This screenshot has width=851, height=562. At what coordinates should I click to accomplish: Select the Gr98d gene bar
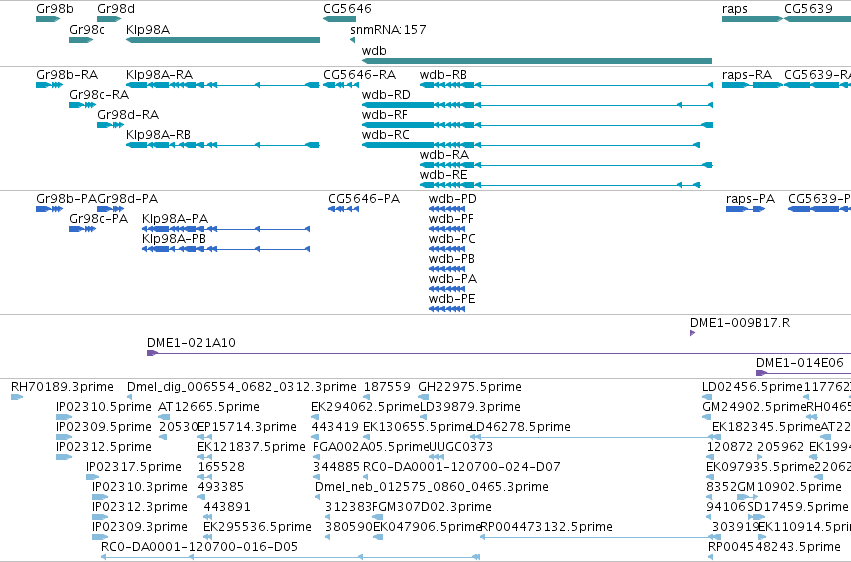point(109,19)
